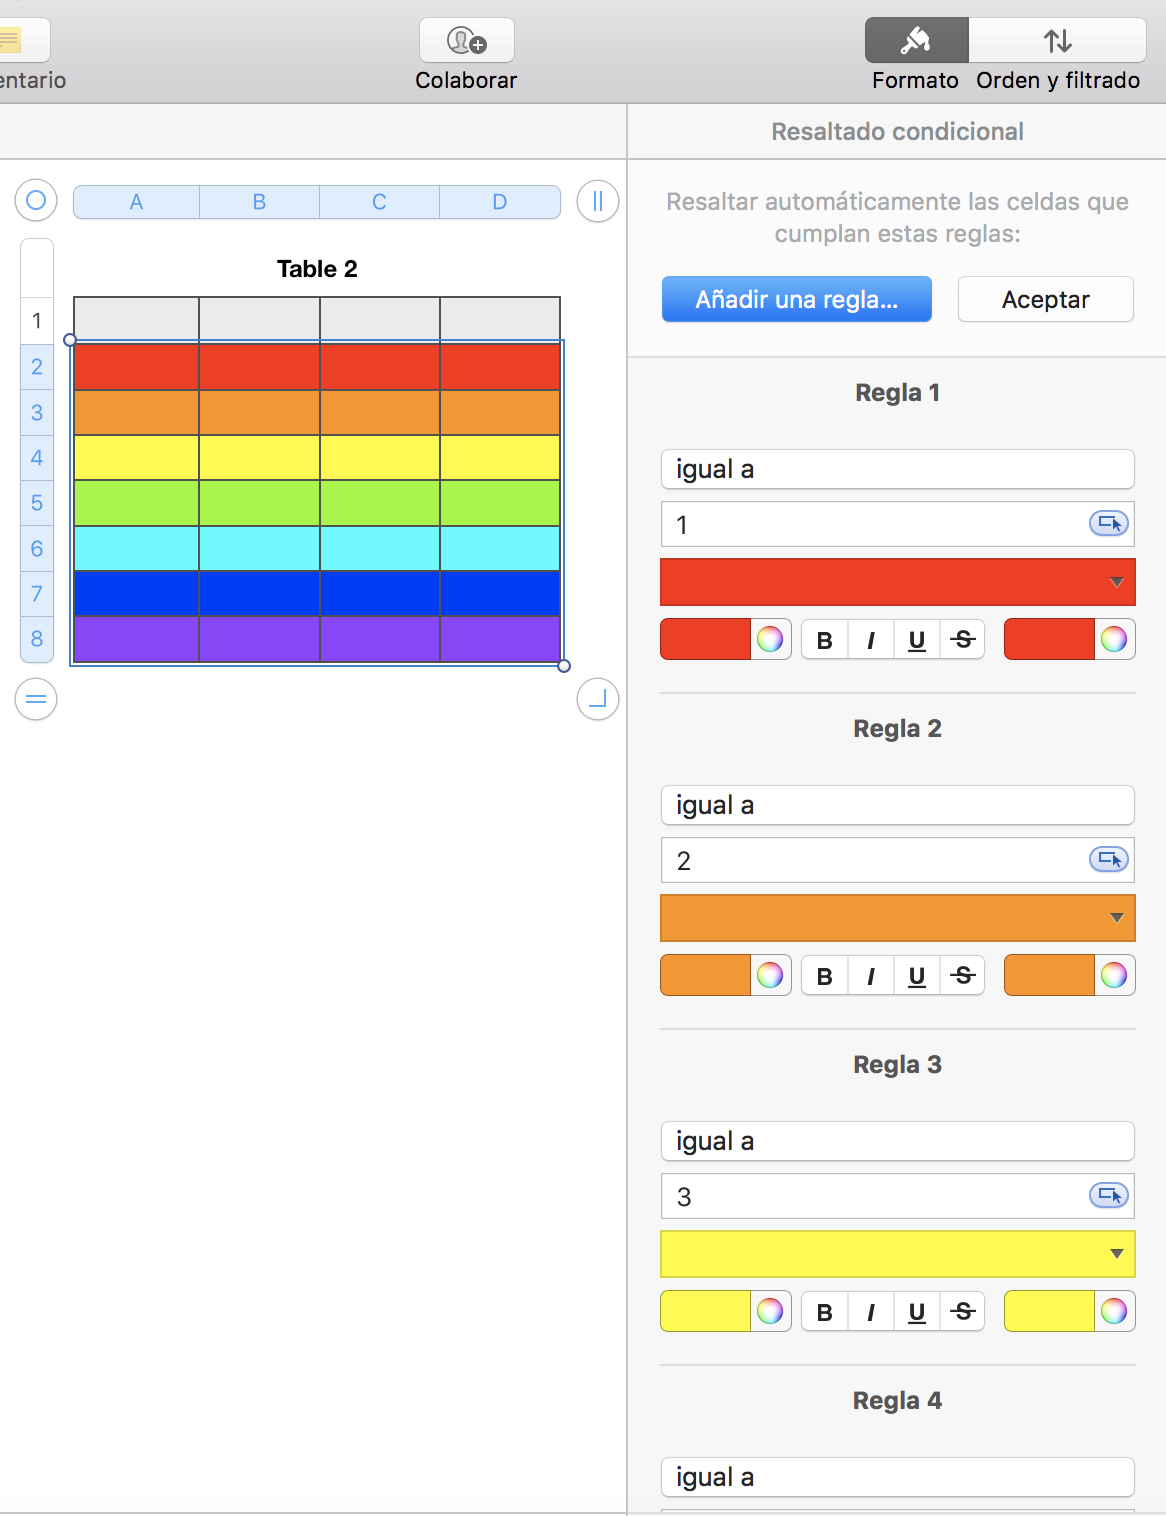Click the Añadir una regla button
This screenshot has height=1516, width=1166.
tap(796, 299)
